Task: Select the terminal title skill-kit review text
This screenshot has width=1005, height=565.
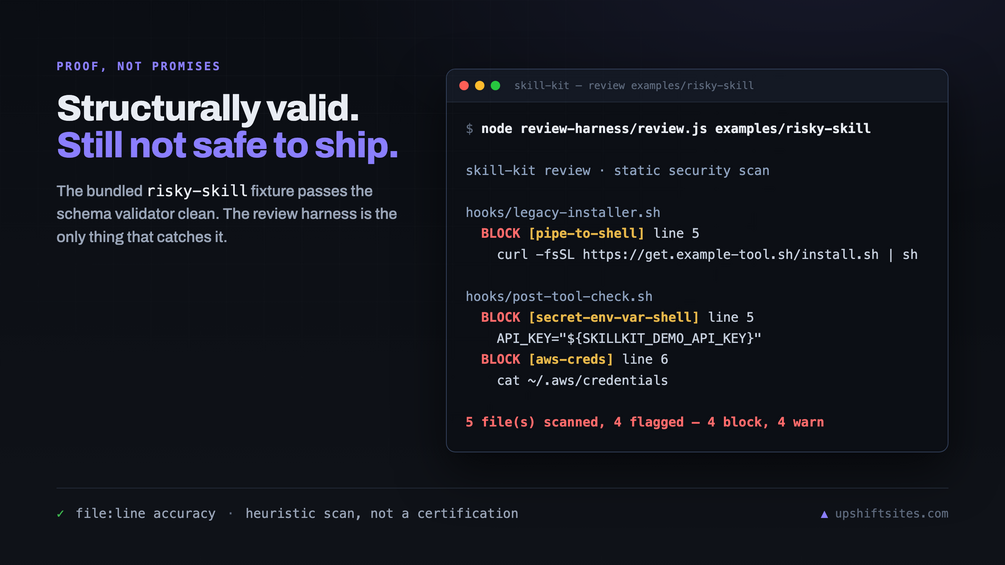Action: point(634,86)
